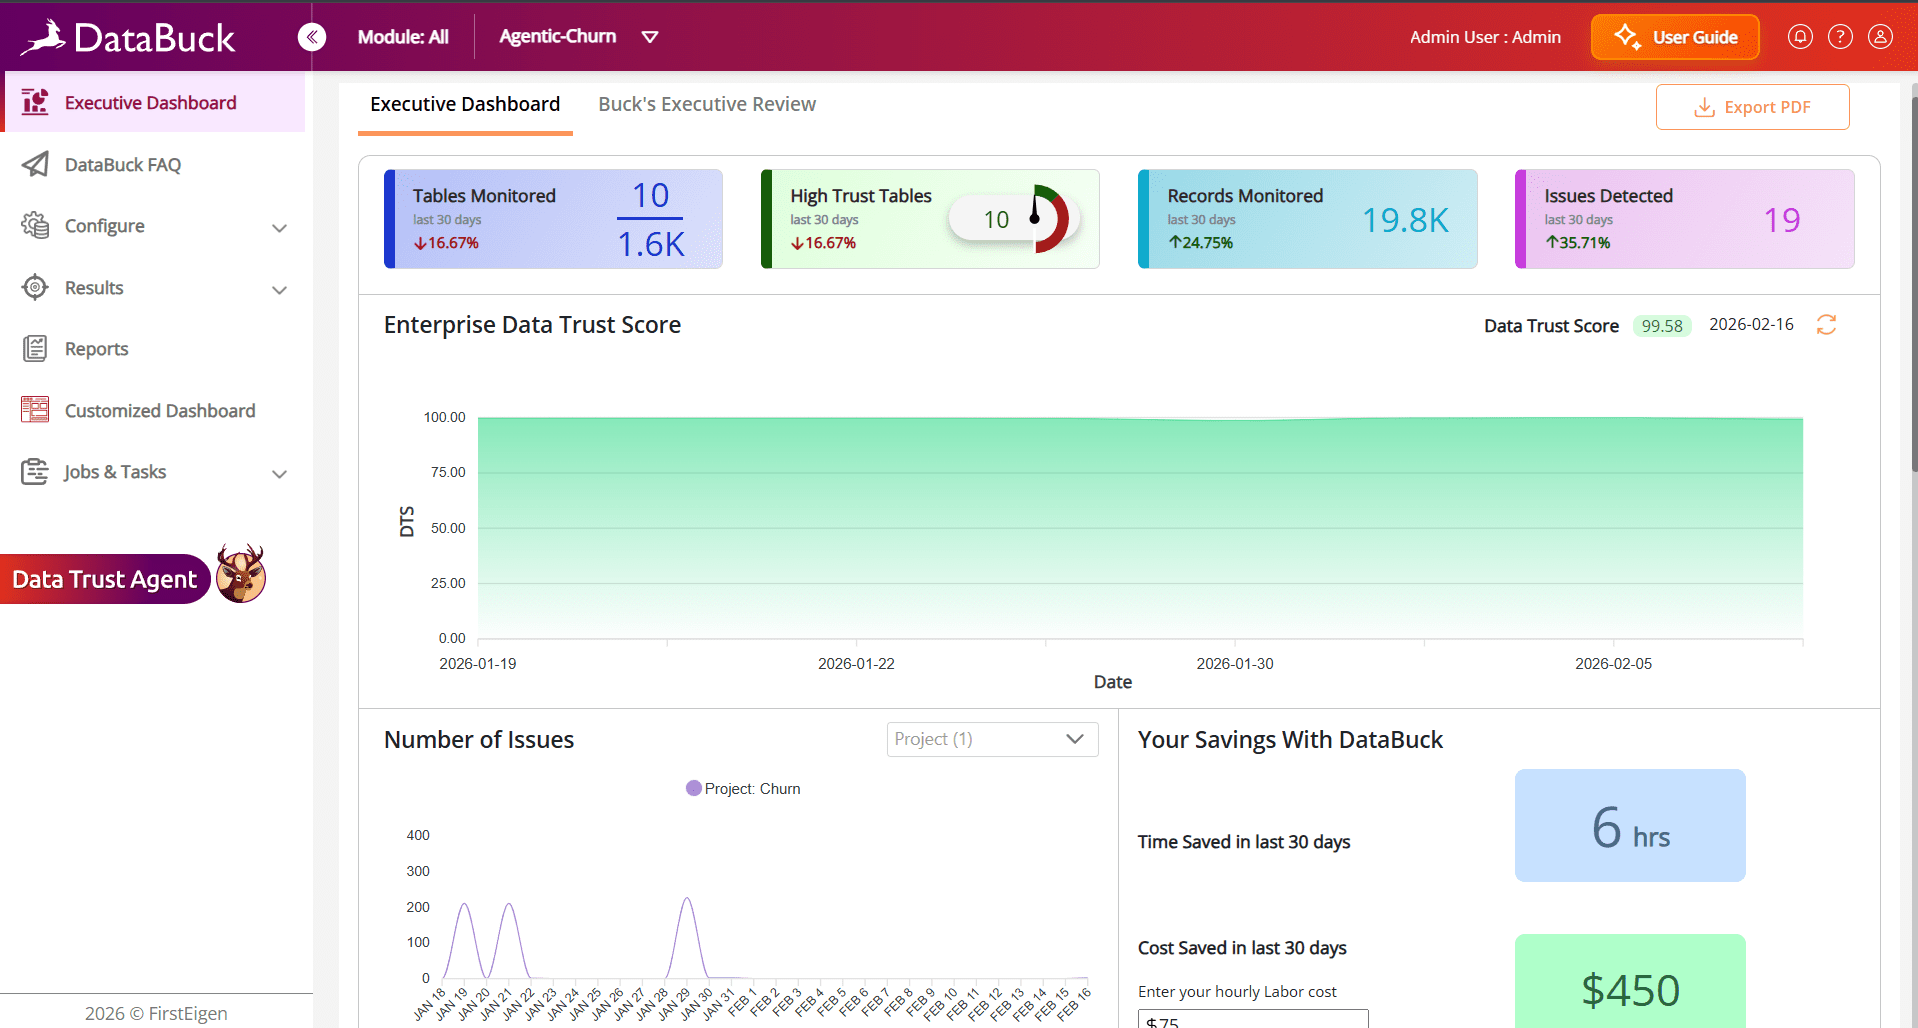Click the hourly labor cost field
The height and width of the screenshot is (1028, 1918).
click(1253, 1019)
